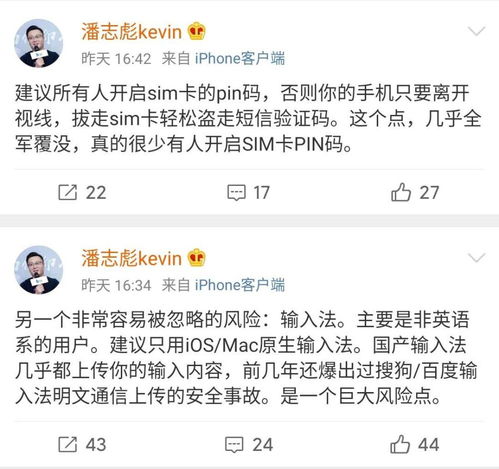Viewport: 499px width, 469px height.
Task: Tap repost icon on the input method post
Action: click(x=68, y=444)
